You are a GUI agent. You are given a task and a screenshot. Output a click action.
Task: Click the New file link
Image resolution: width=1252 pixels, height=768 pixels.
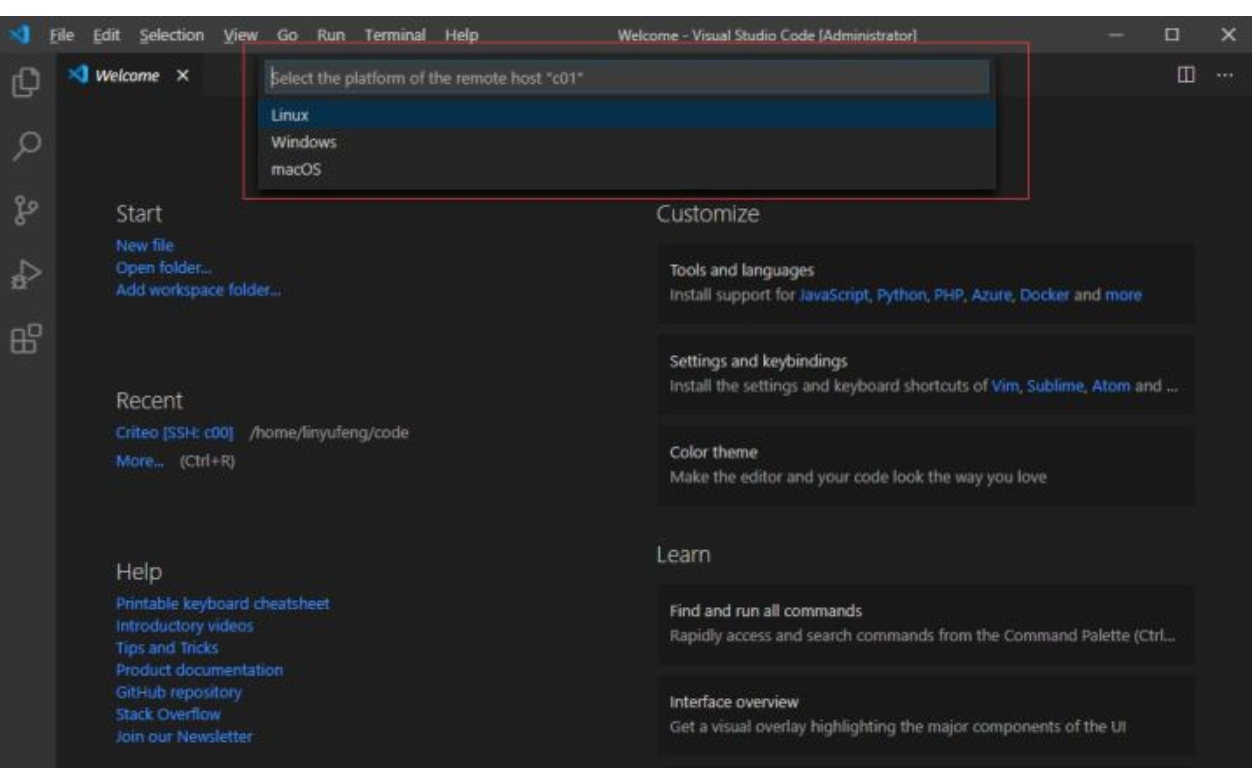pyautogui.click(x=145, y=245)
